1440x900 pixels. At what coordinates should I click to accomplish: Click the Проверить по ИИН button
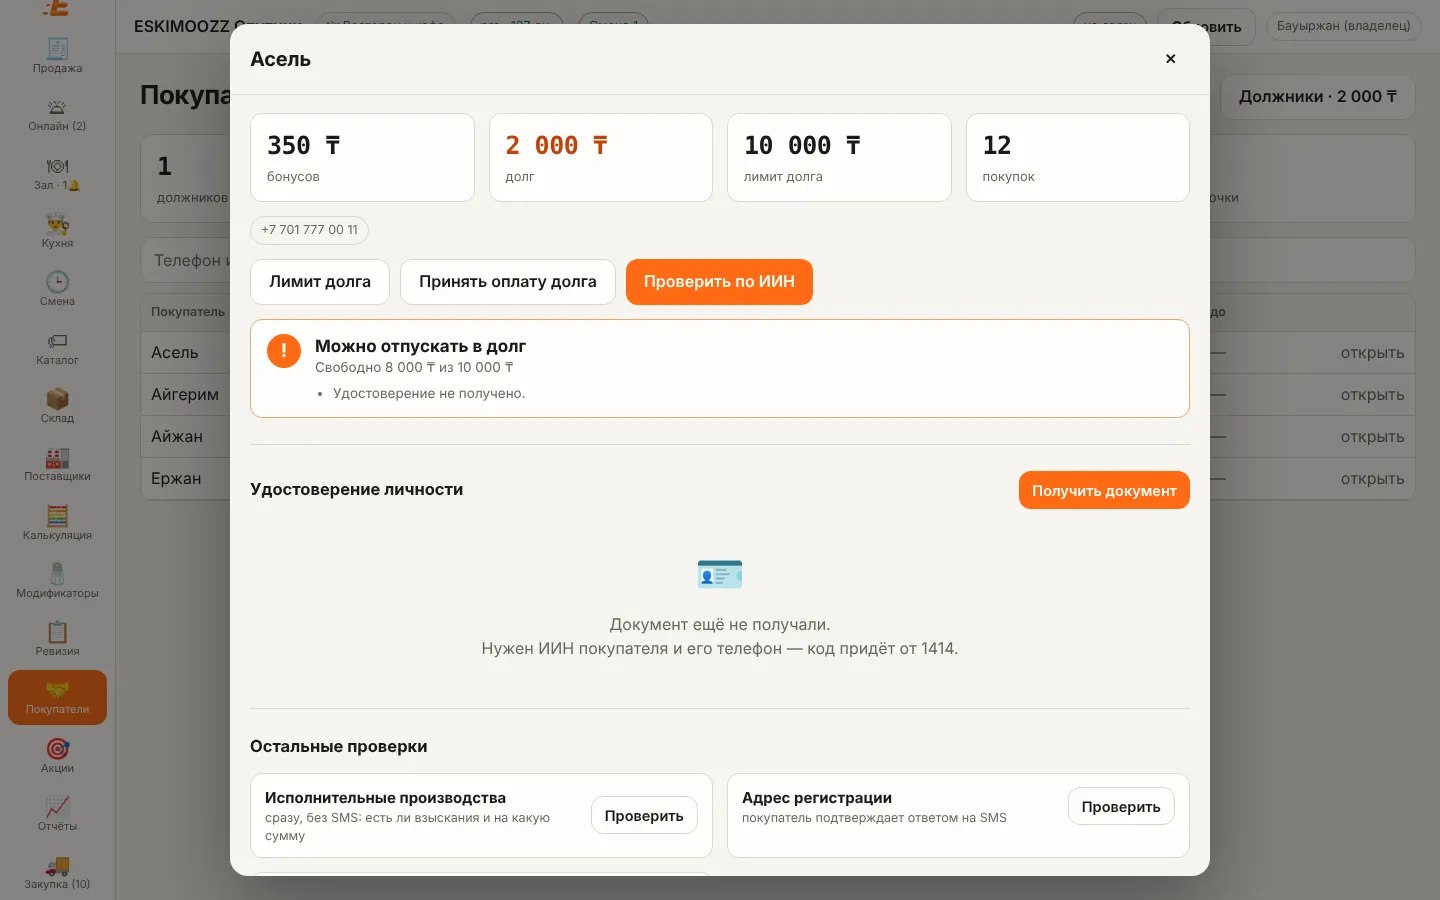pos(719,282)
